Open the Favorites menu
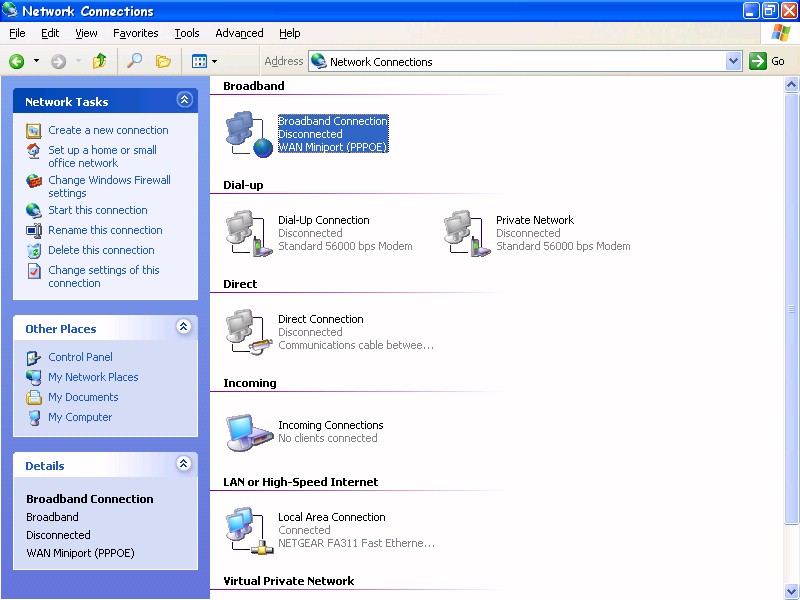This screenshot has width=800, height=600. click(136, 33)
